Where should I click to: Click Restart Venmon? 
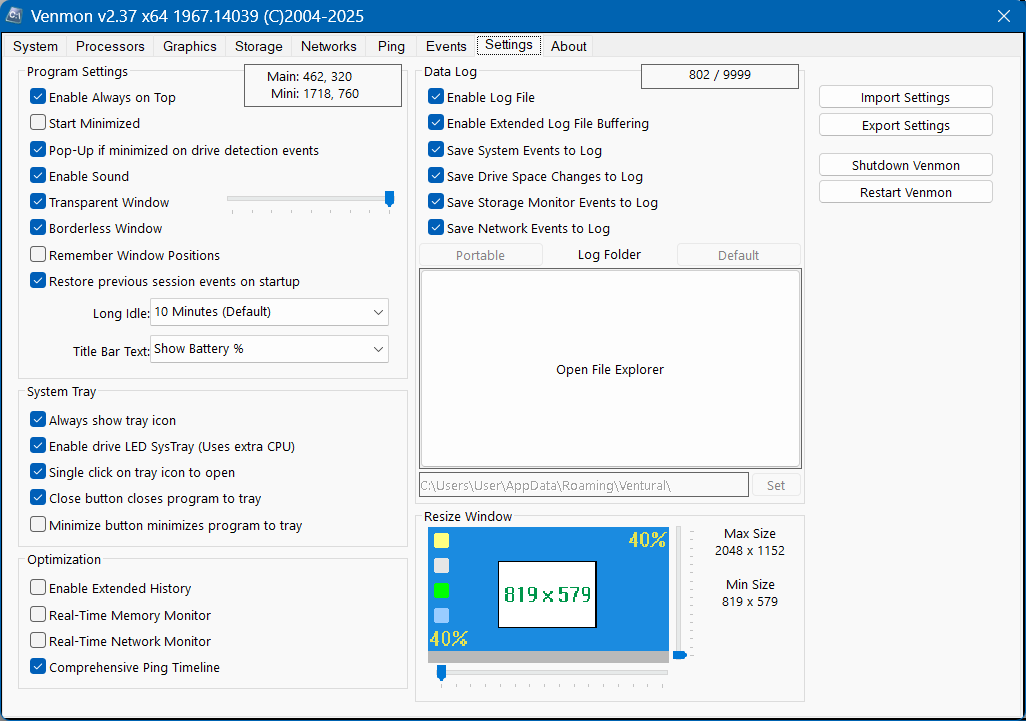point(906,192)
